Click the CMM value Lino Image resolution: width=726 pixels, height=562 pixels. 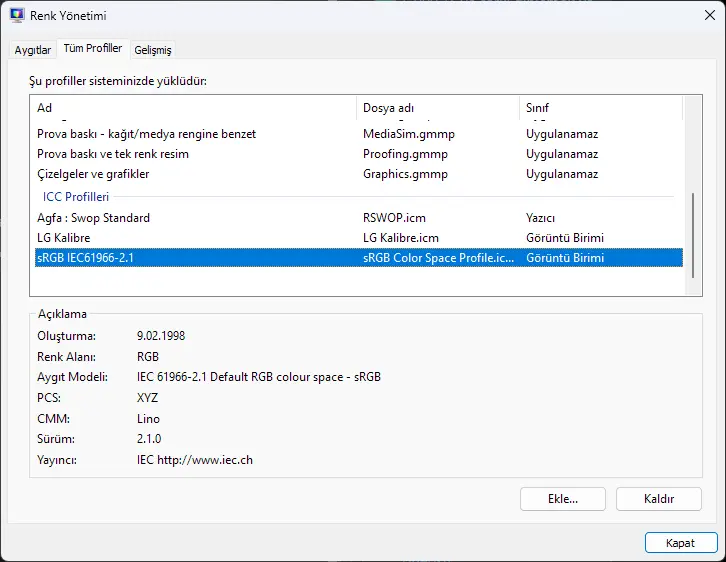[x=148, y=418]
